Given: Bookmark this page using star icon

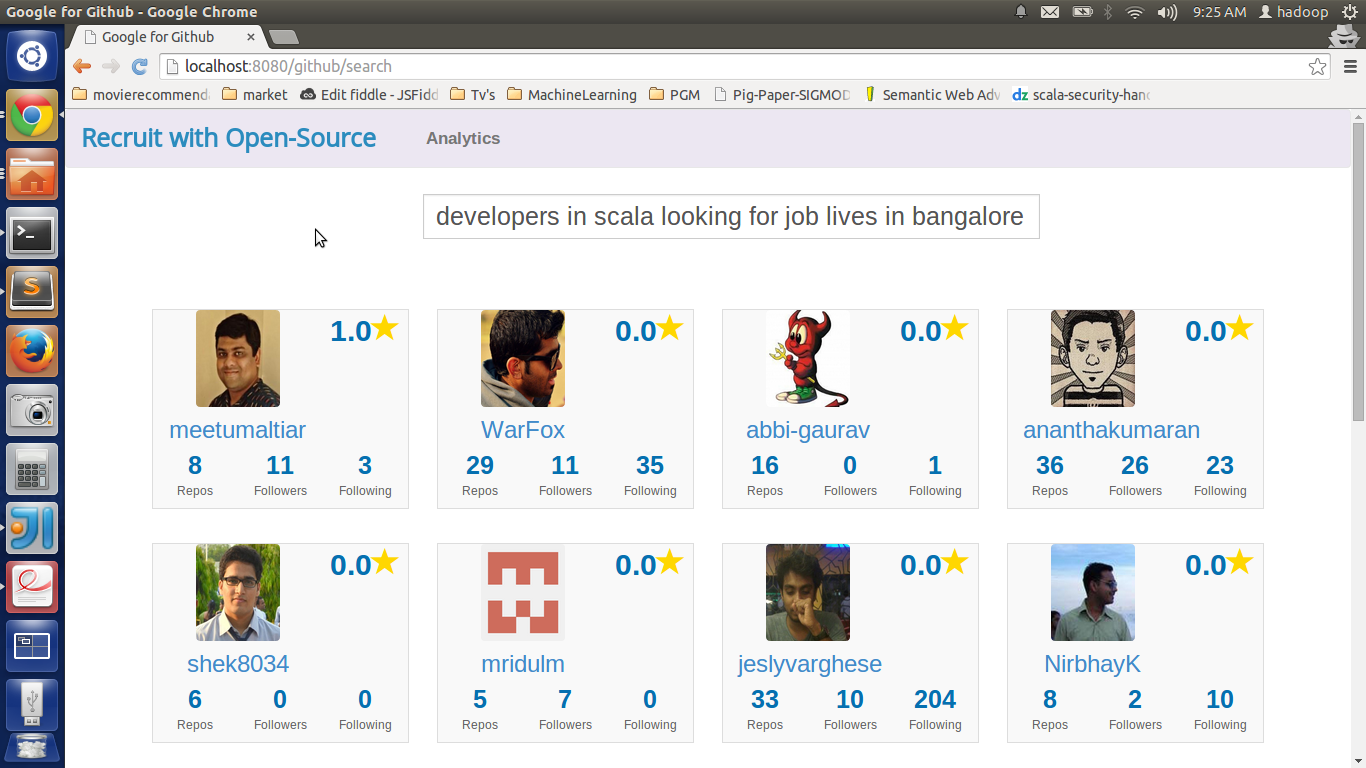Looking at the screenshot, I should pyautogui.click(x=1317, y=67).
